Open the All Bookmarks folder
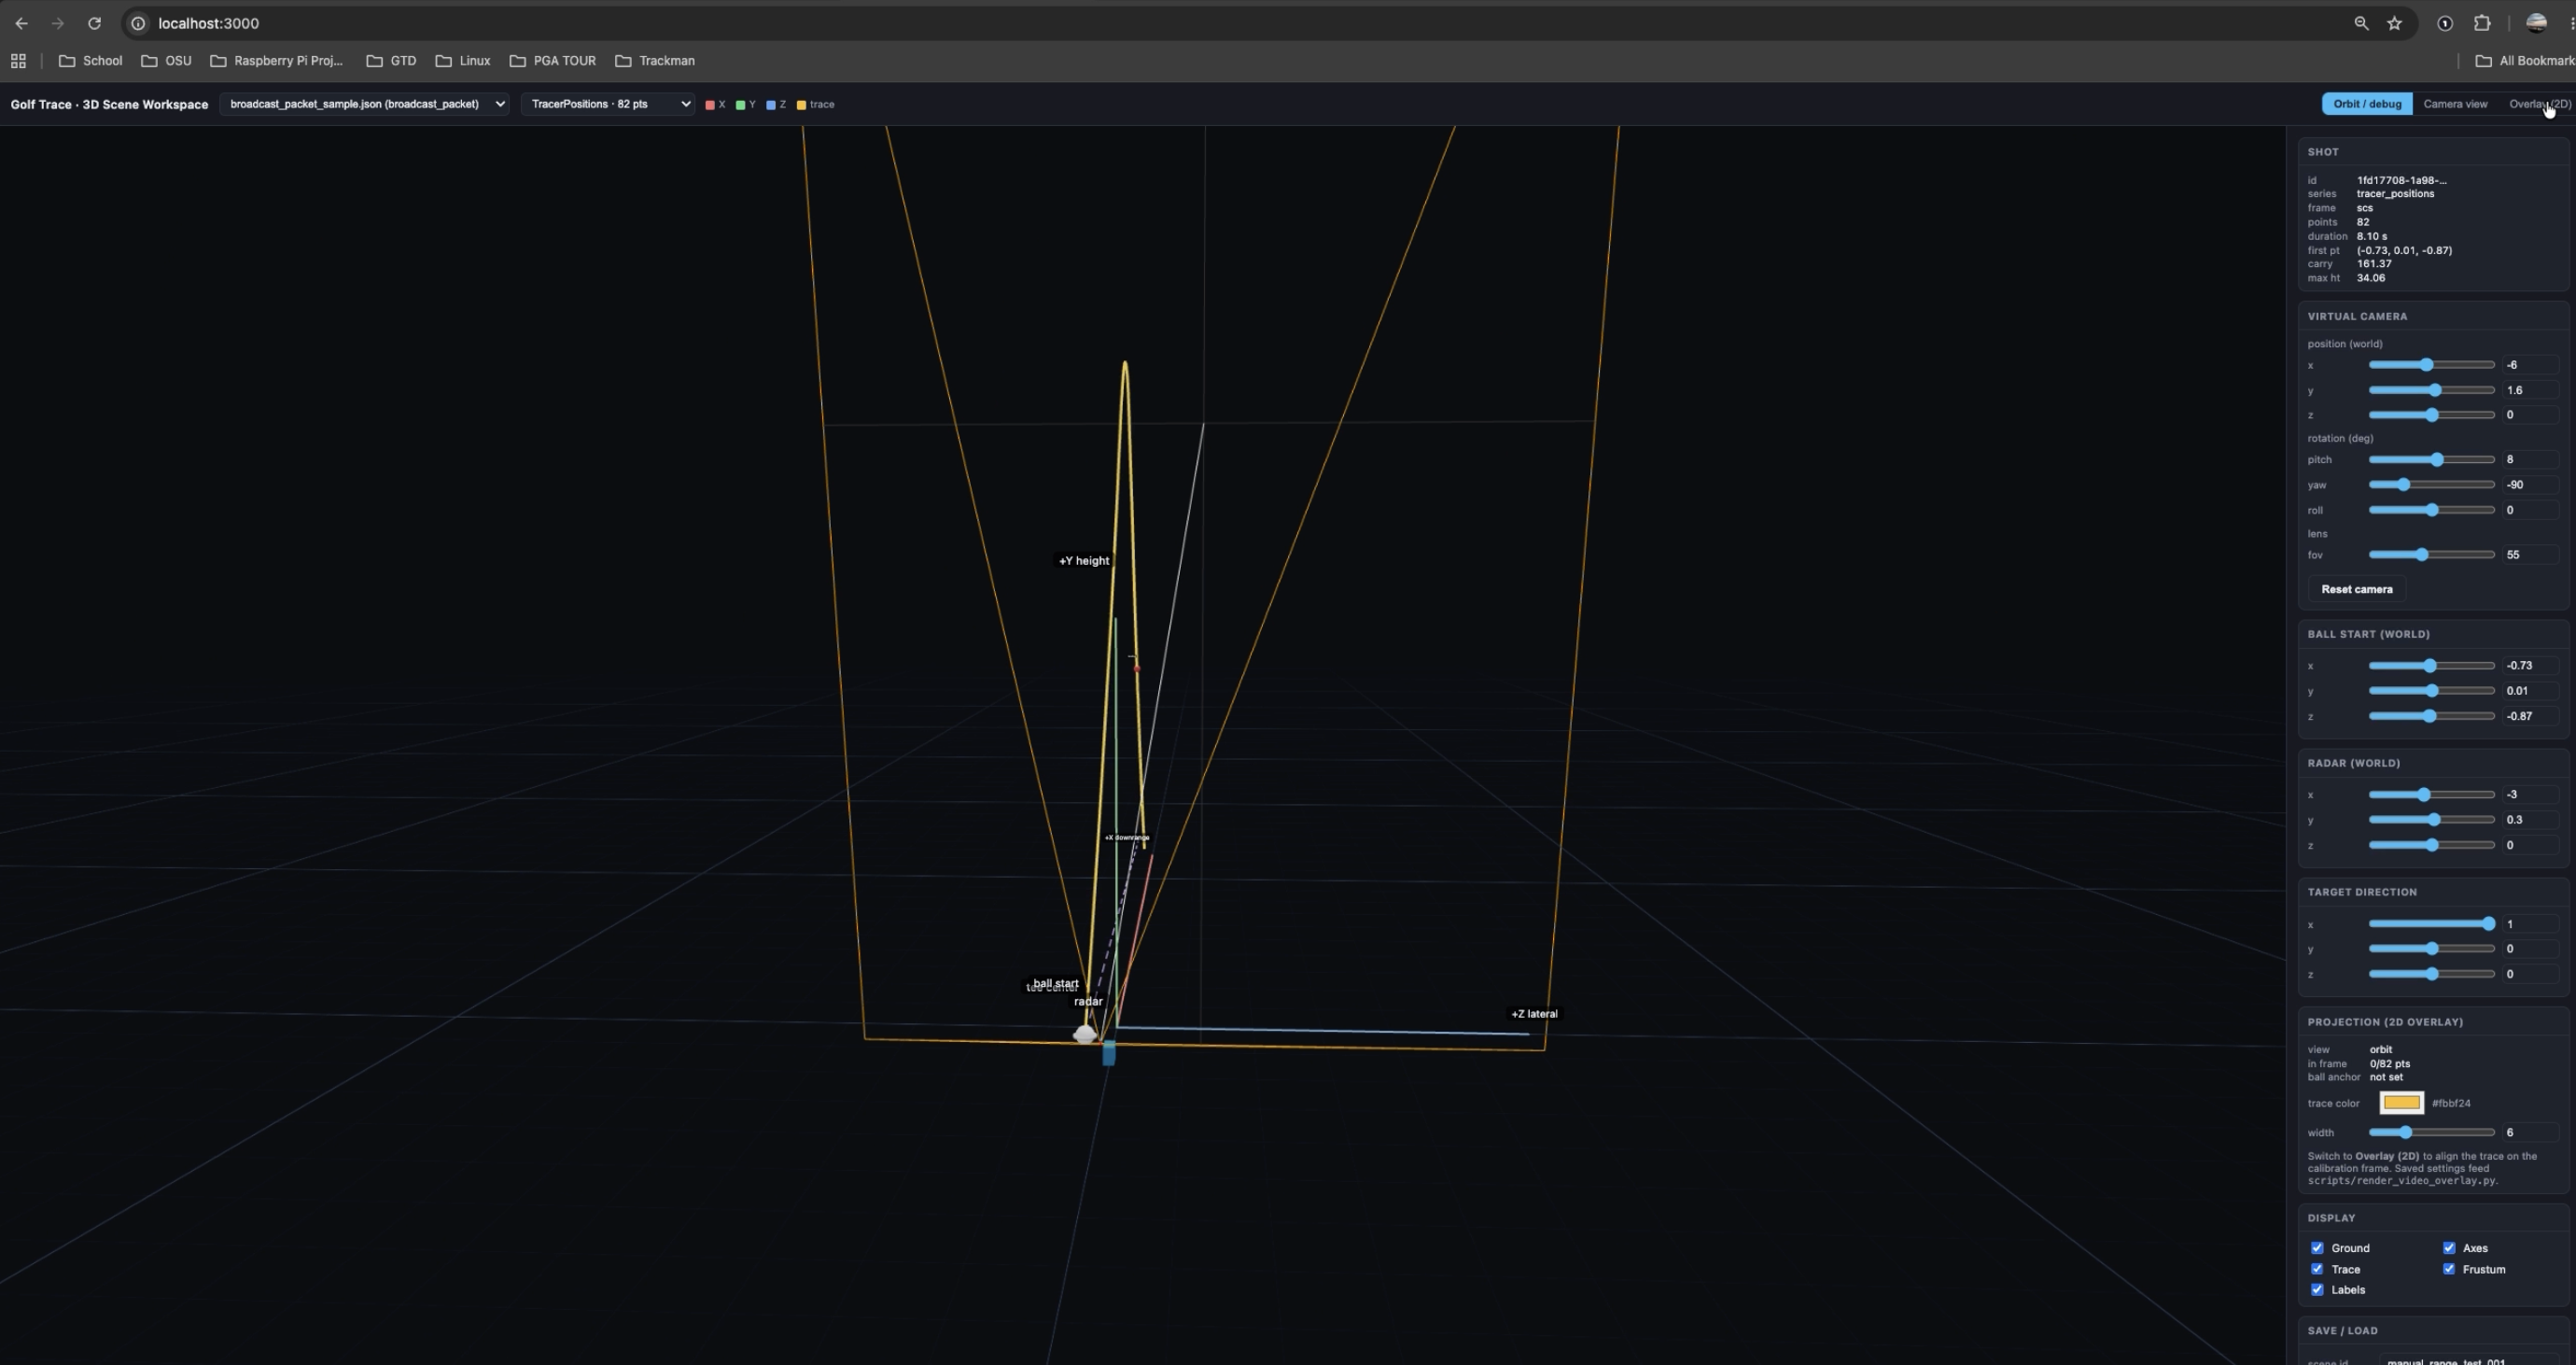Screen dimensions: 2576x1365 coord(2525,61)
